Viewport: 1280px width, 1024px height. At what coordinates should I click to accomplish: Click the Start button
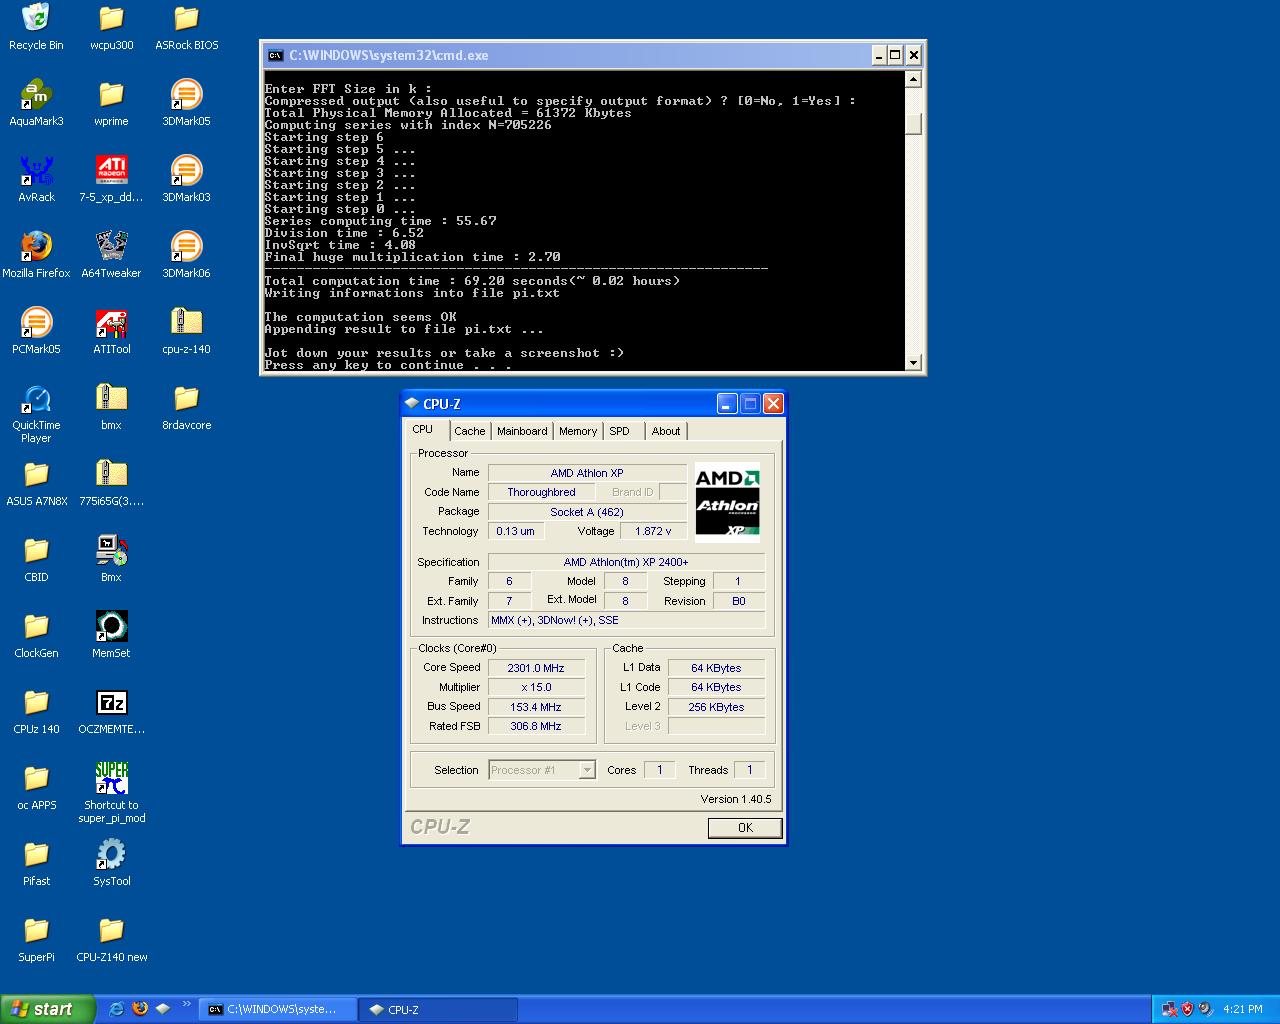pyautogui.click(x=48, y=1009)
